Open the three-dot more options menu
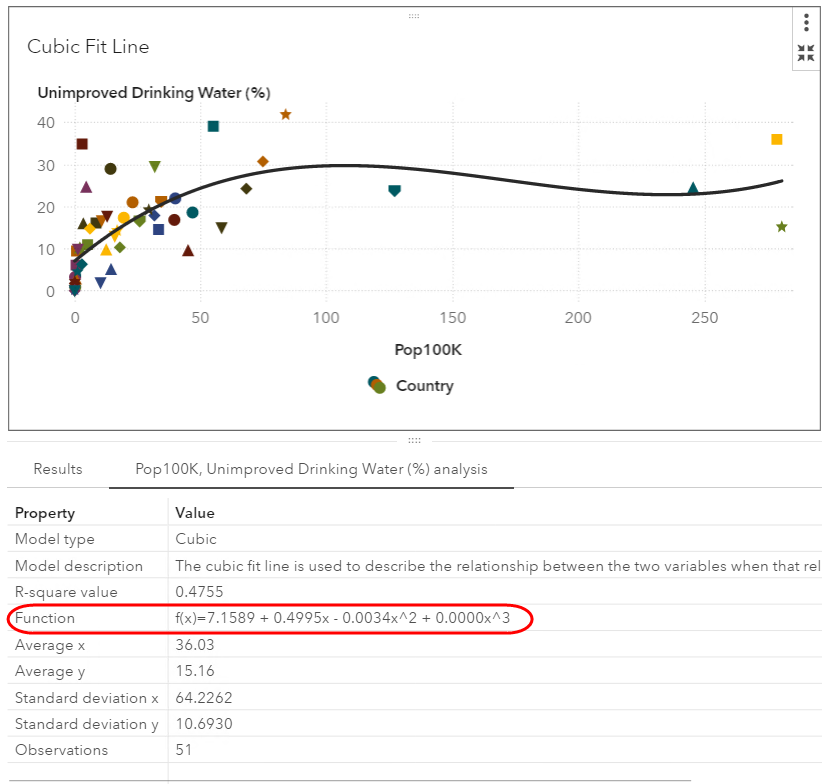The height and width of the screenshot is (784, 829). click(806, 23)
